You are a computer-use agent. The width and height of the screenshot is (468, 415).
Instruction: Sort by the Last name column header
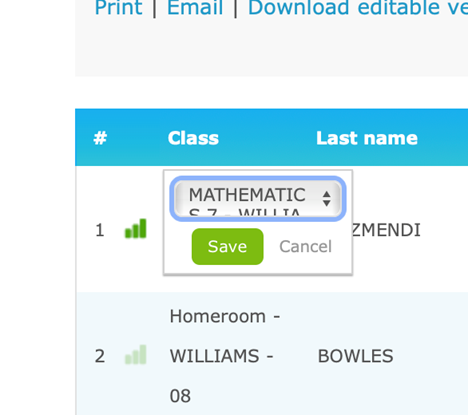(367, 138)
